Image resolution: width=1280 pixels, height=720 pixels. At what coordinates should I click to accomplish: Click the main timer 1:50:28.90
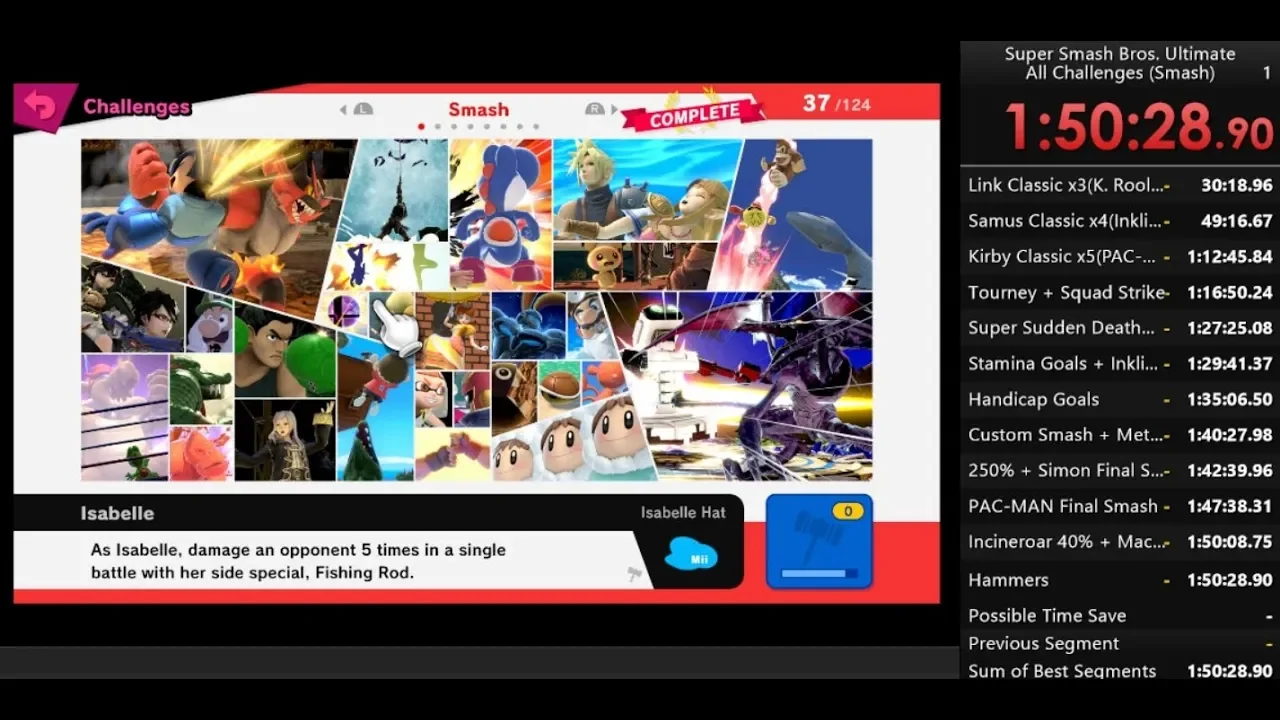coord(1139,127)
